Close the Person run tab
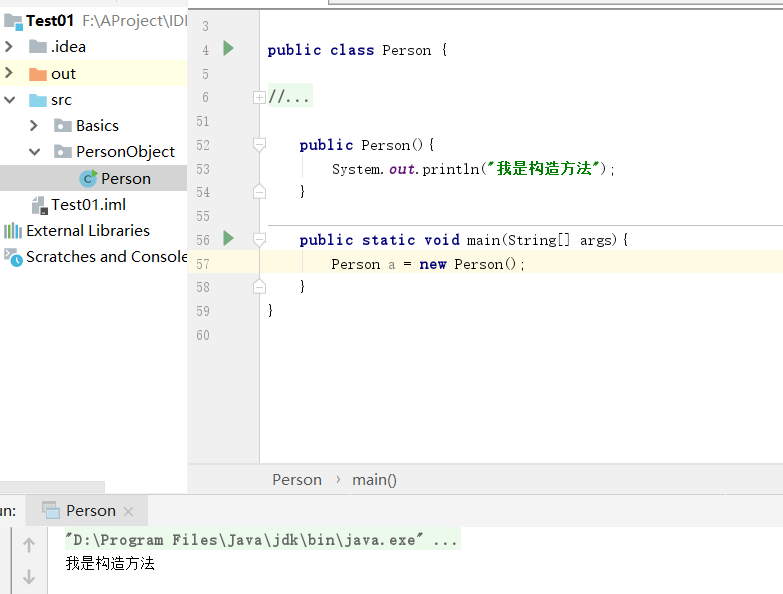The height and width of the screenshot is (594, 783). (x=128, y=511)
